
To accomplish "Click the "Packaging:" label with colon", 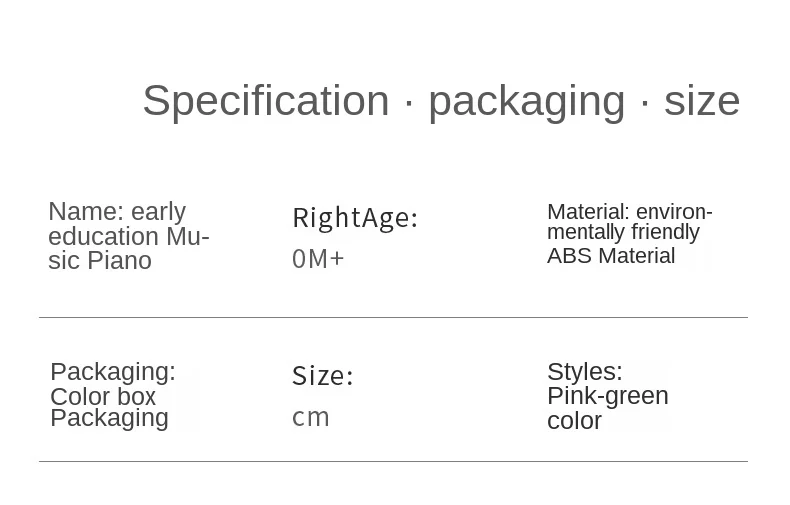I will click(x=113, y=372).
